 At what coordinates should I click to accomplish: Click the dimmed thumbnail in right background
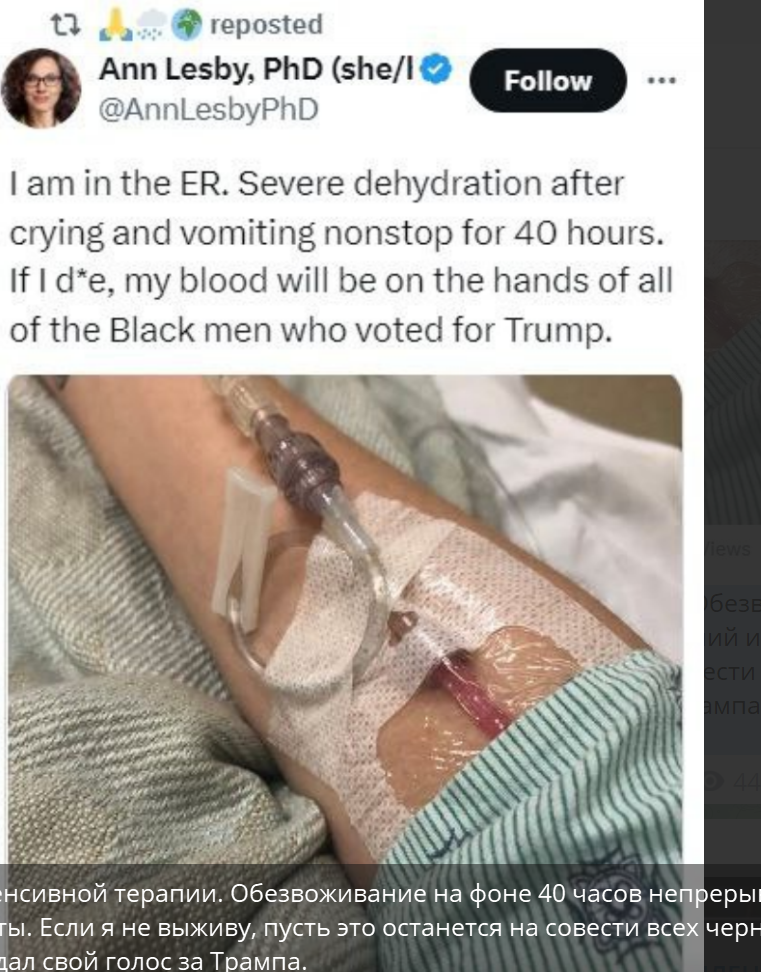click(732, 381)
